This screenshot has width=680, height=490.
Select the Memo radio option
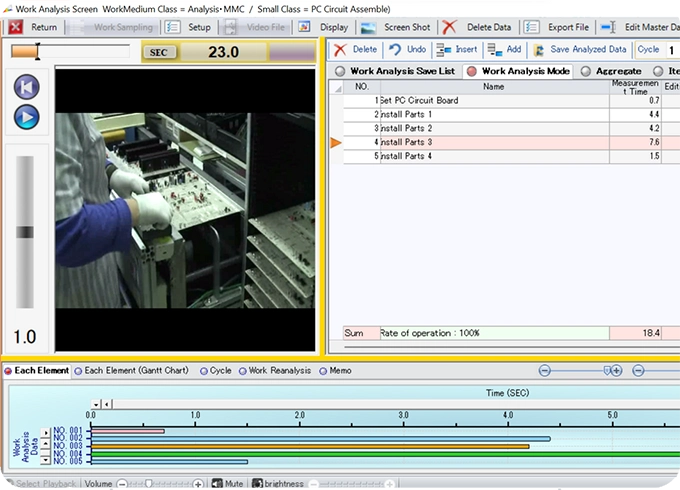point(323,371)
